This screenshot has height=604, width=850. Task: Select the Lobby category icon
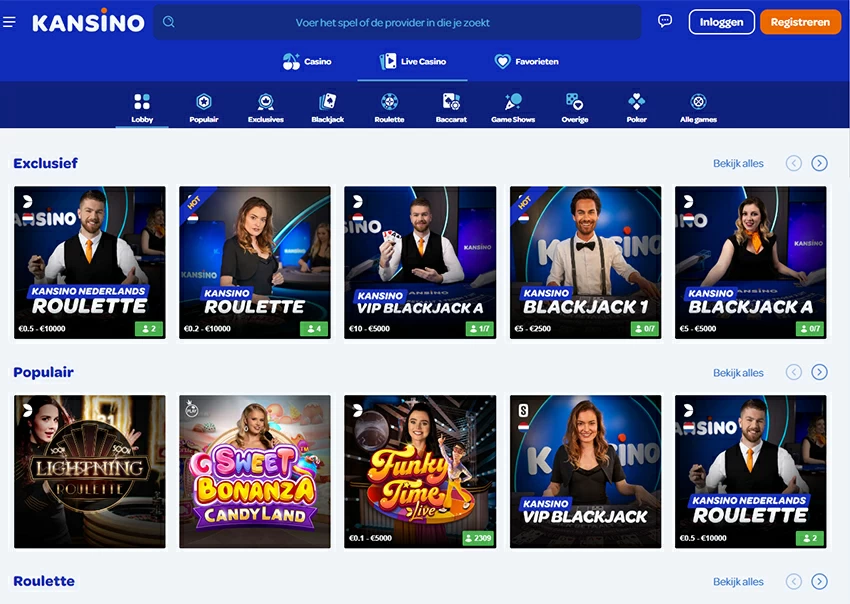coord(141,105)
